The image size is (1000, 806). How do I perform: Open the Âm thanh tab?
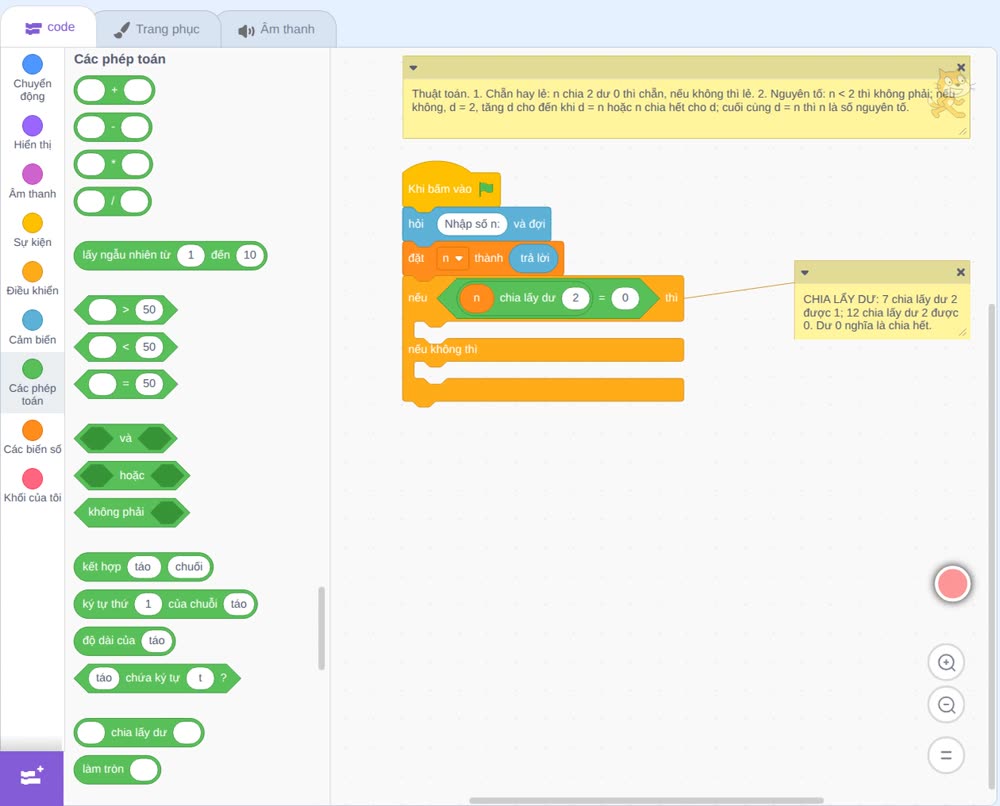(277, 29)
